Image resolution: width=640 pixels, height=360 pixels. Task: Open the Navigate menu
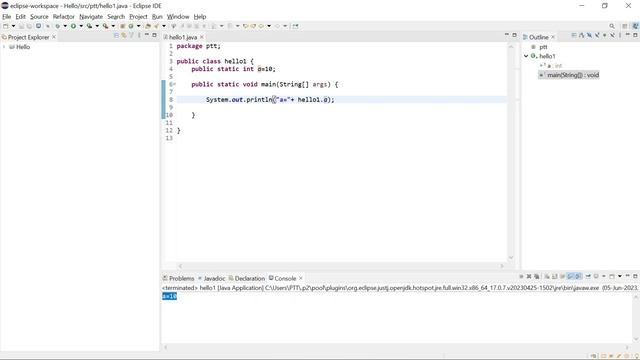coord(91,17)
